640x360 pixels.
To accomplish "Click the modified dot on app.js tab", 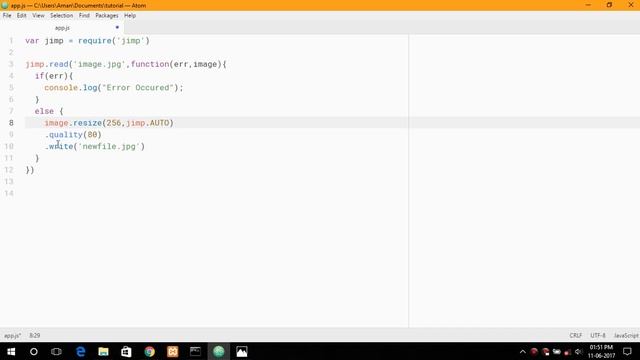I will (117, 27).
